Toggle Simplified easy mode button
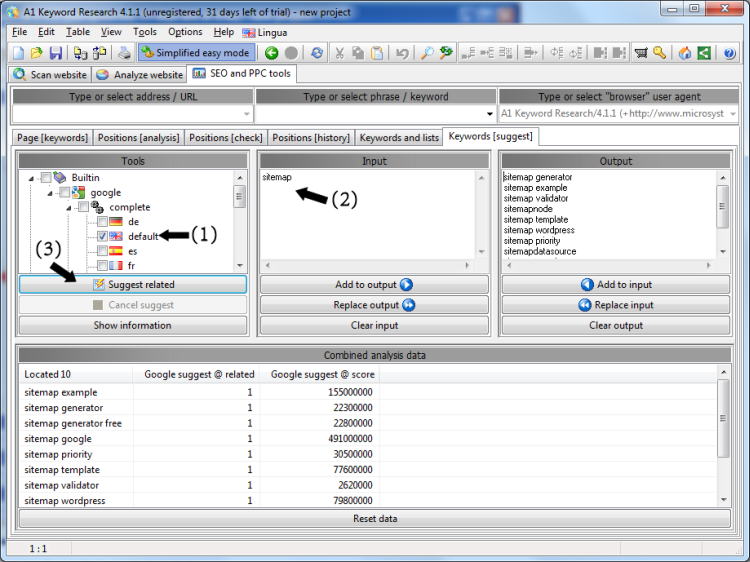Viewport: 750px width, 562px height. click(195, 53)
